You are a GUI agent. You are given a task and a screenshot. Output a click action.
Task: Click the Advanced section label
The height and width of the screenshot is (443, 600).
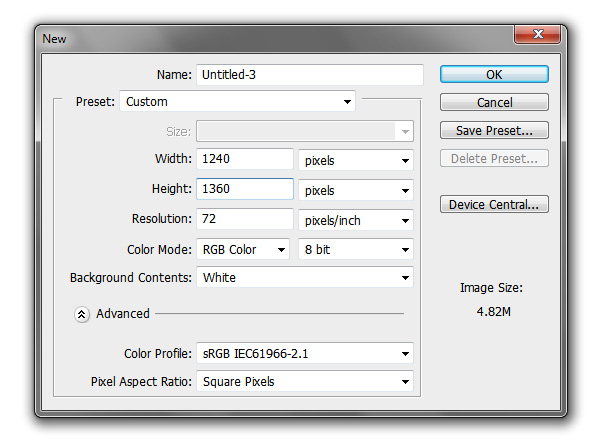pos(123,314)
